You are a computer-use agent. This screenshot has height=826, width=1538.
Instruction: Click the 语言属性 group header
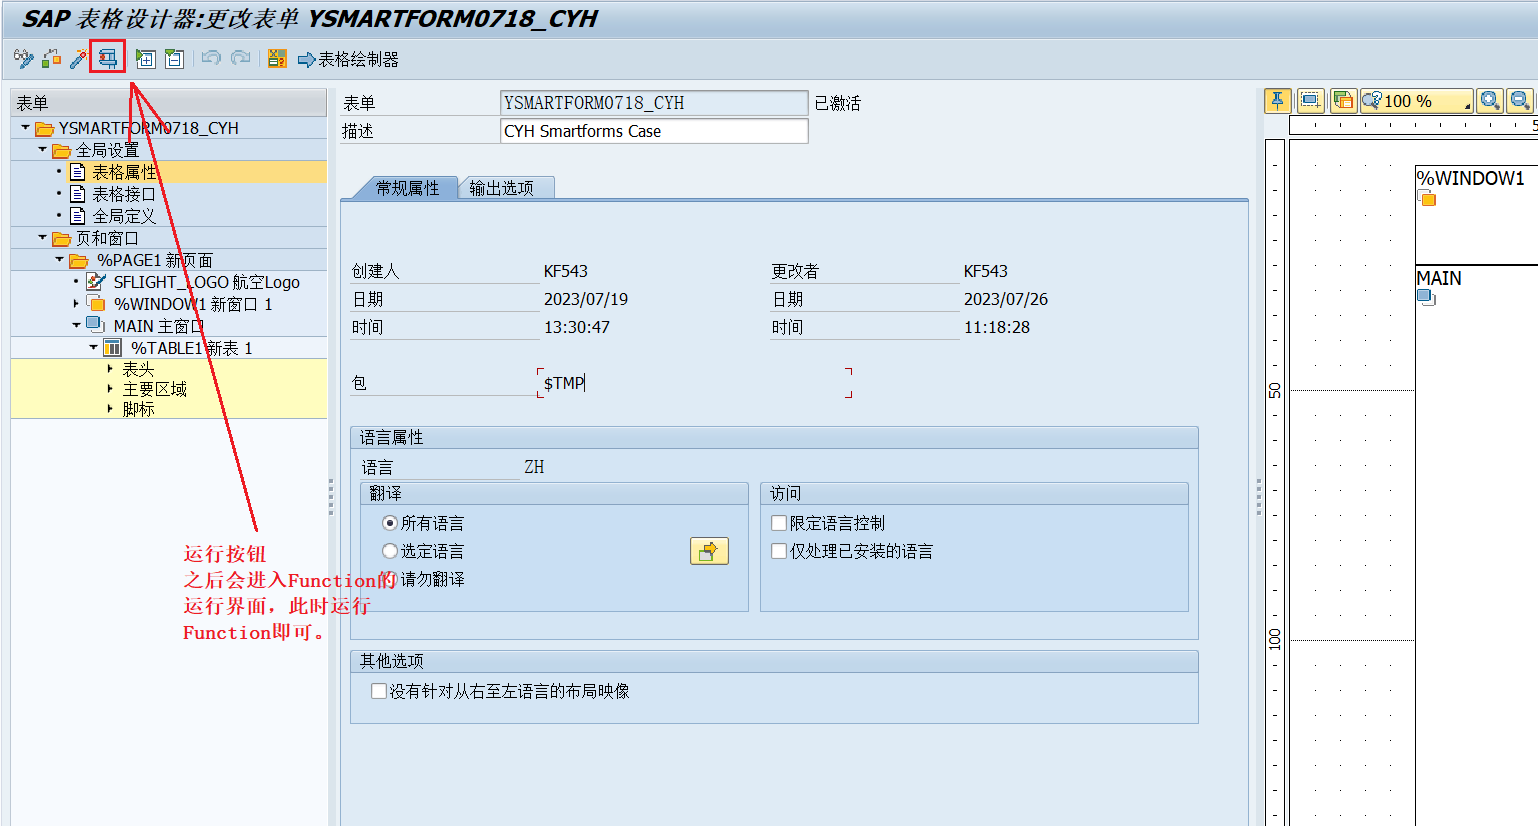click(774, 437)
